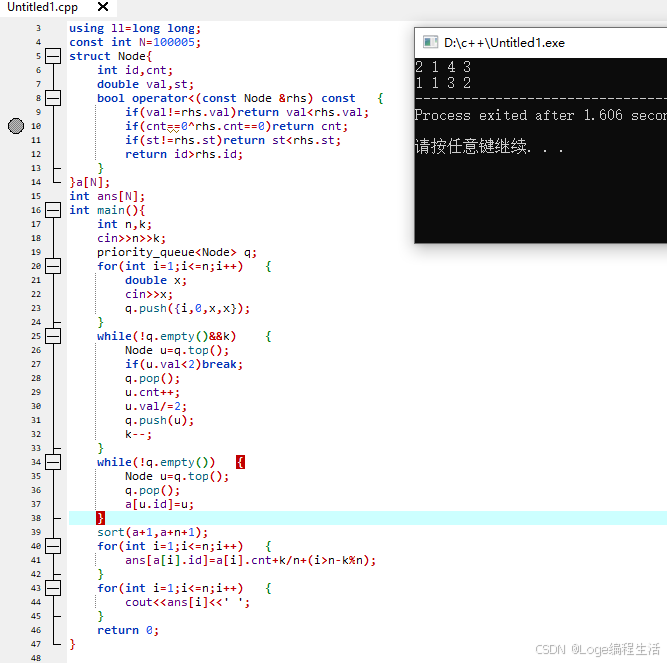The image size is (667, 663).
Task: Click console output line '2 1 4 3'
Action: 443,67
